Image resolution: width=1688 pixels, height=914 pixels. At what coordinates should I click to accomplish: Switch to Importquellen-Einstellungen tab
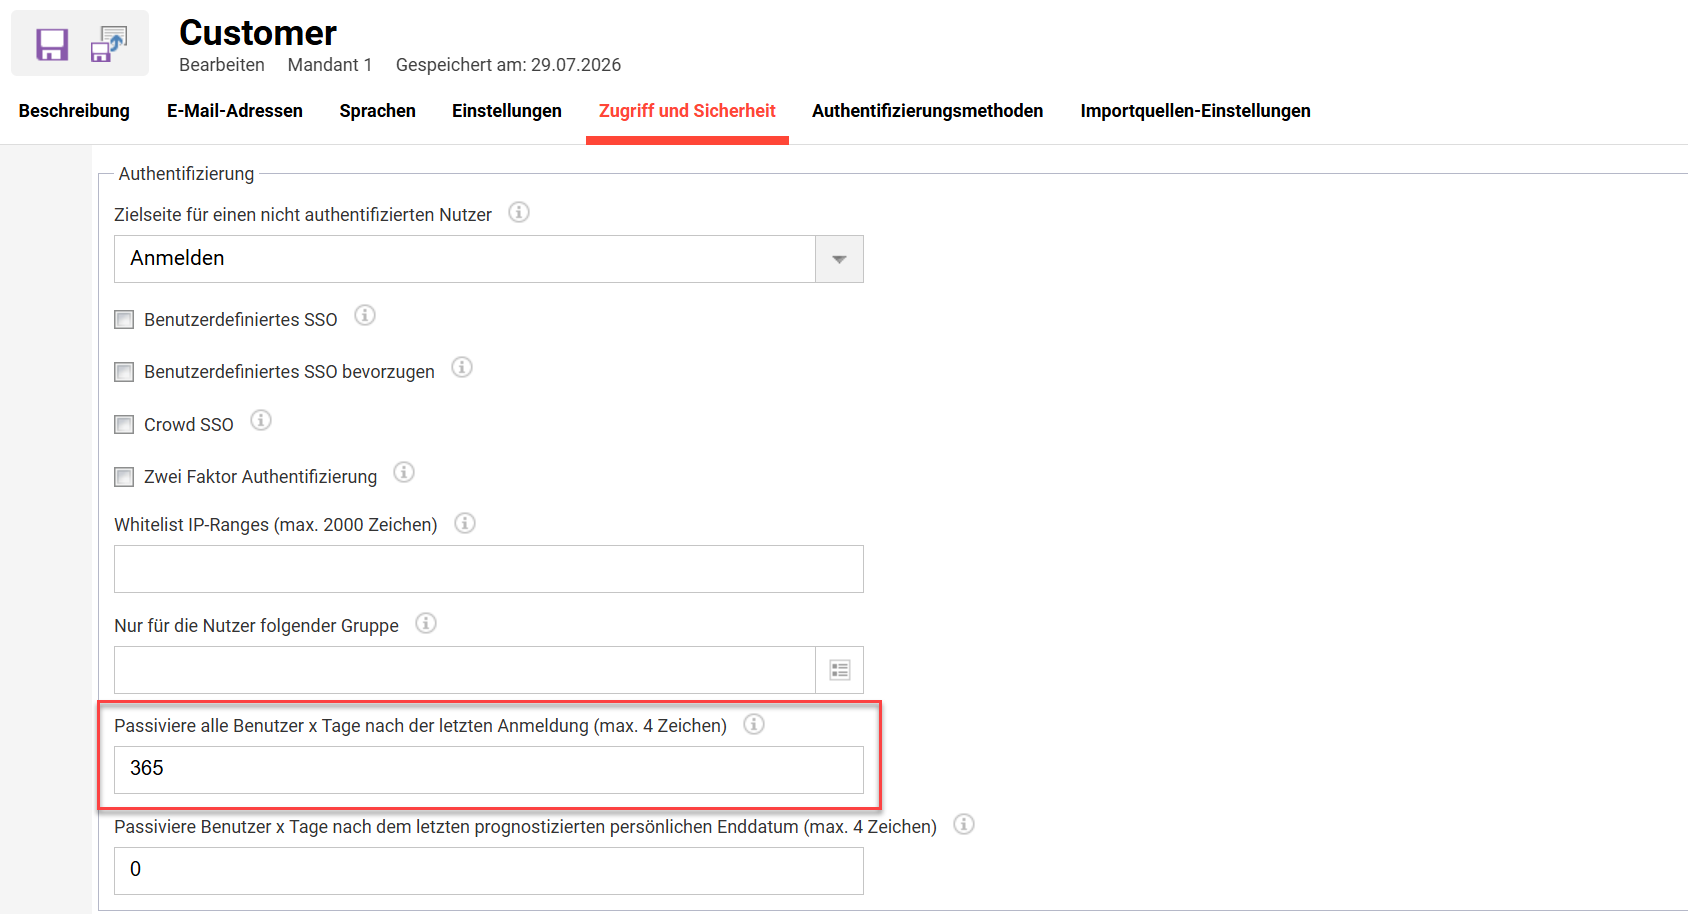click(1196, 111)
